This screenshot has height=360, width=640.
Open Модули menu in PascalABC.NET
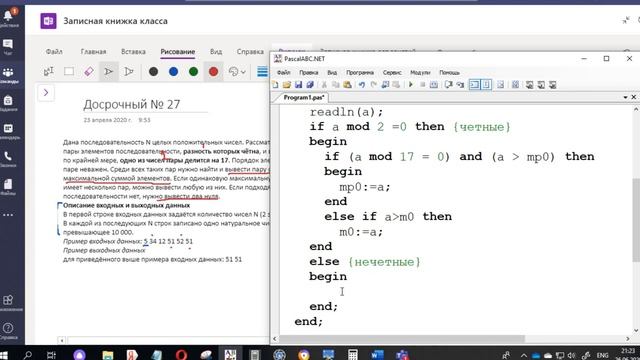[420, 72]
